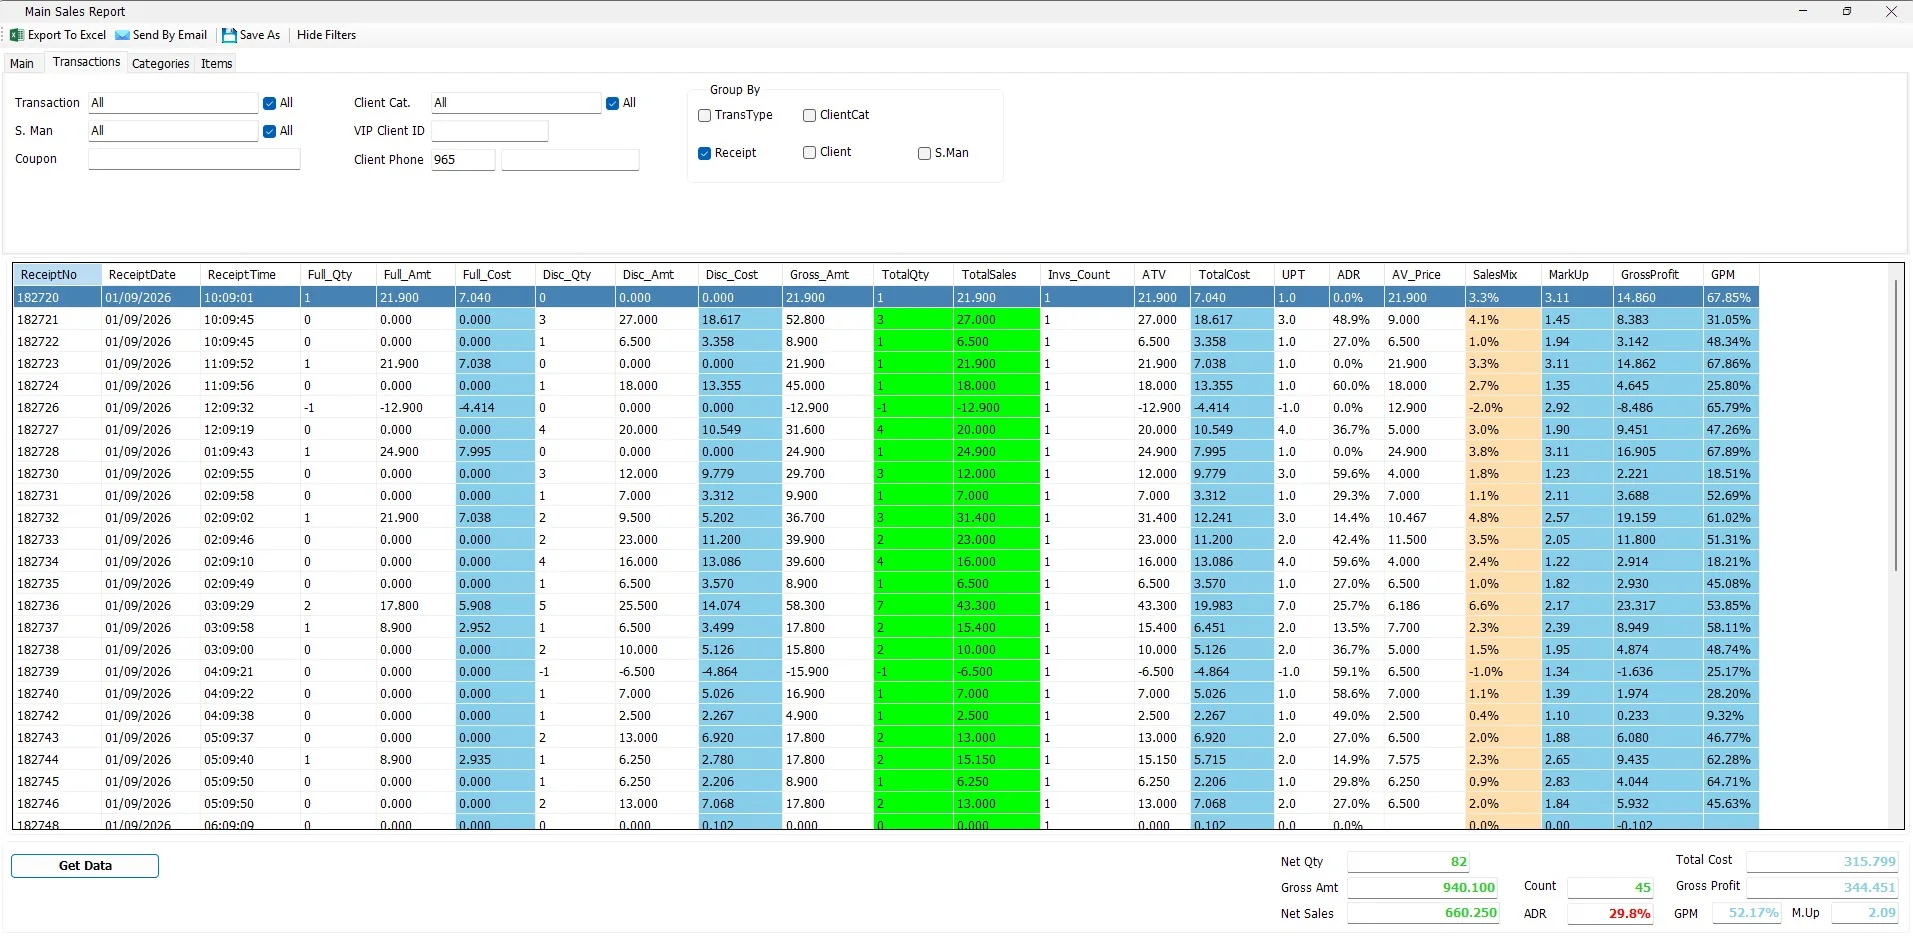Click the Send By Email envelope icon
Image resolution: width=1913 pixels, height=939 pixels.
pyautogui.click(x=122, y=35)
